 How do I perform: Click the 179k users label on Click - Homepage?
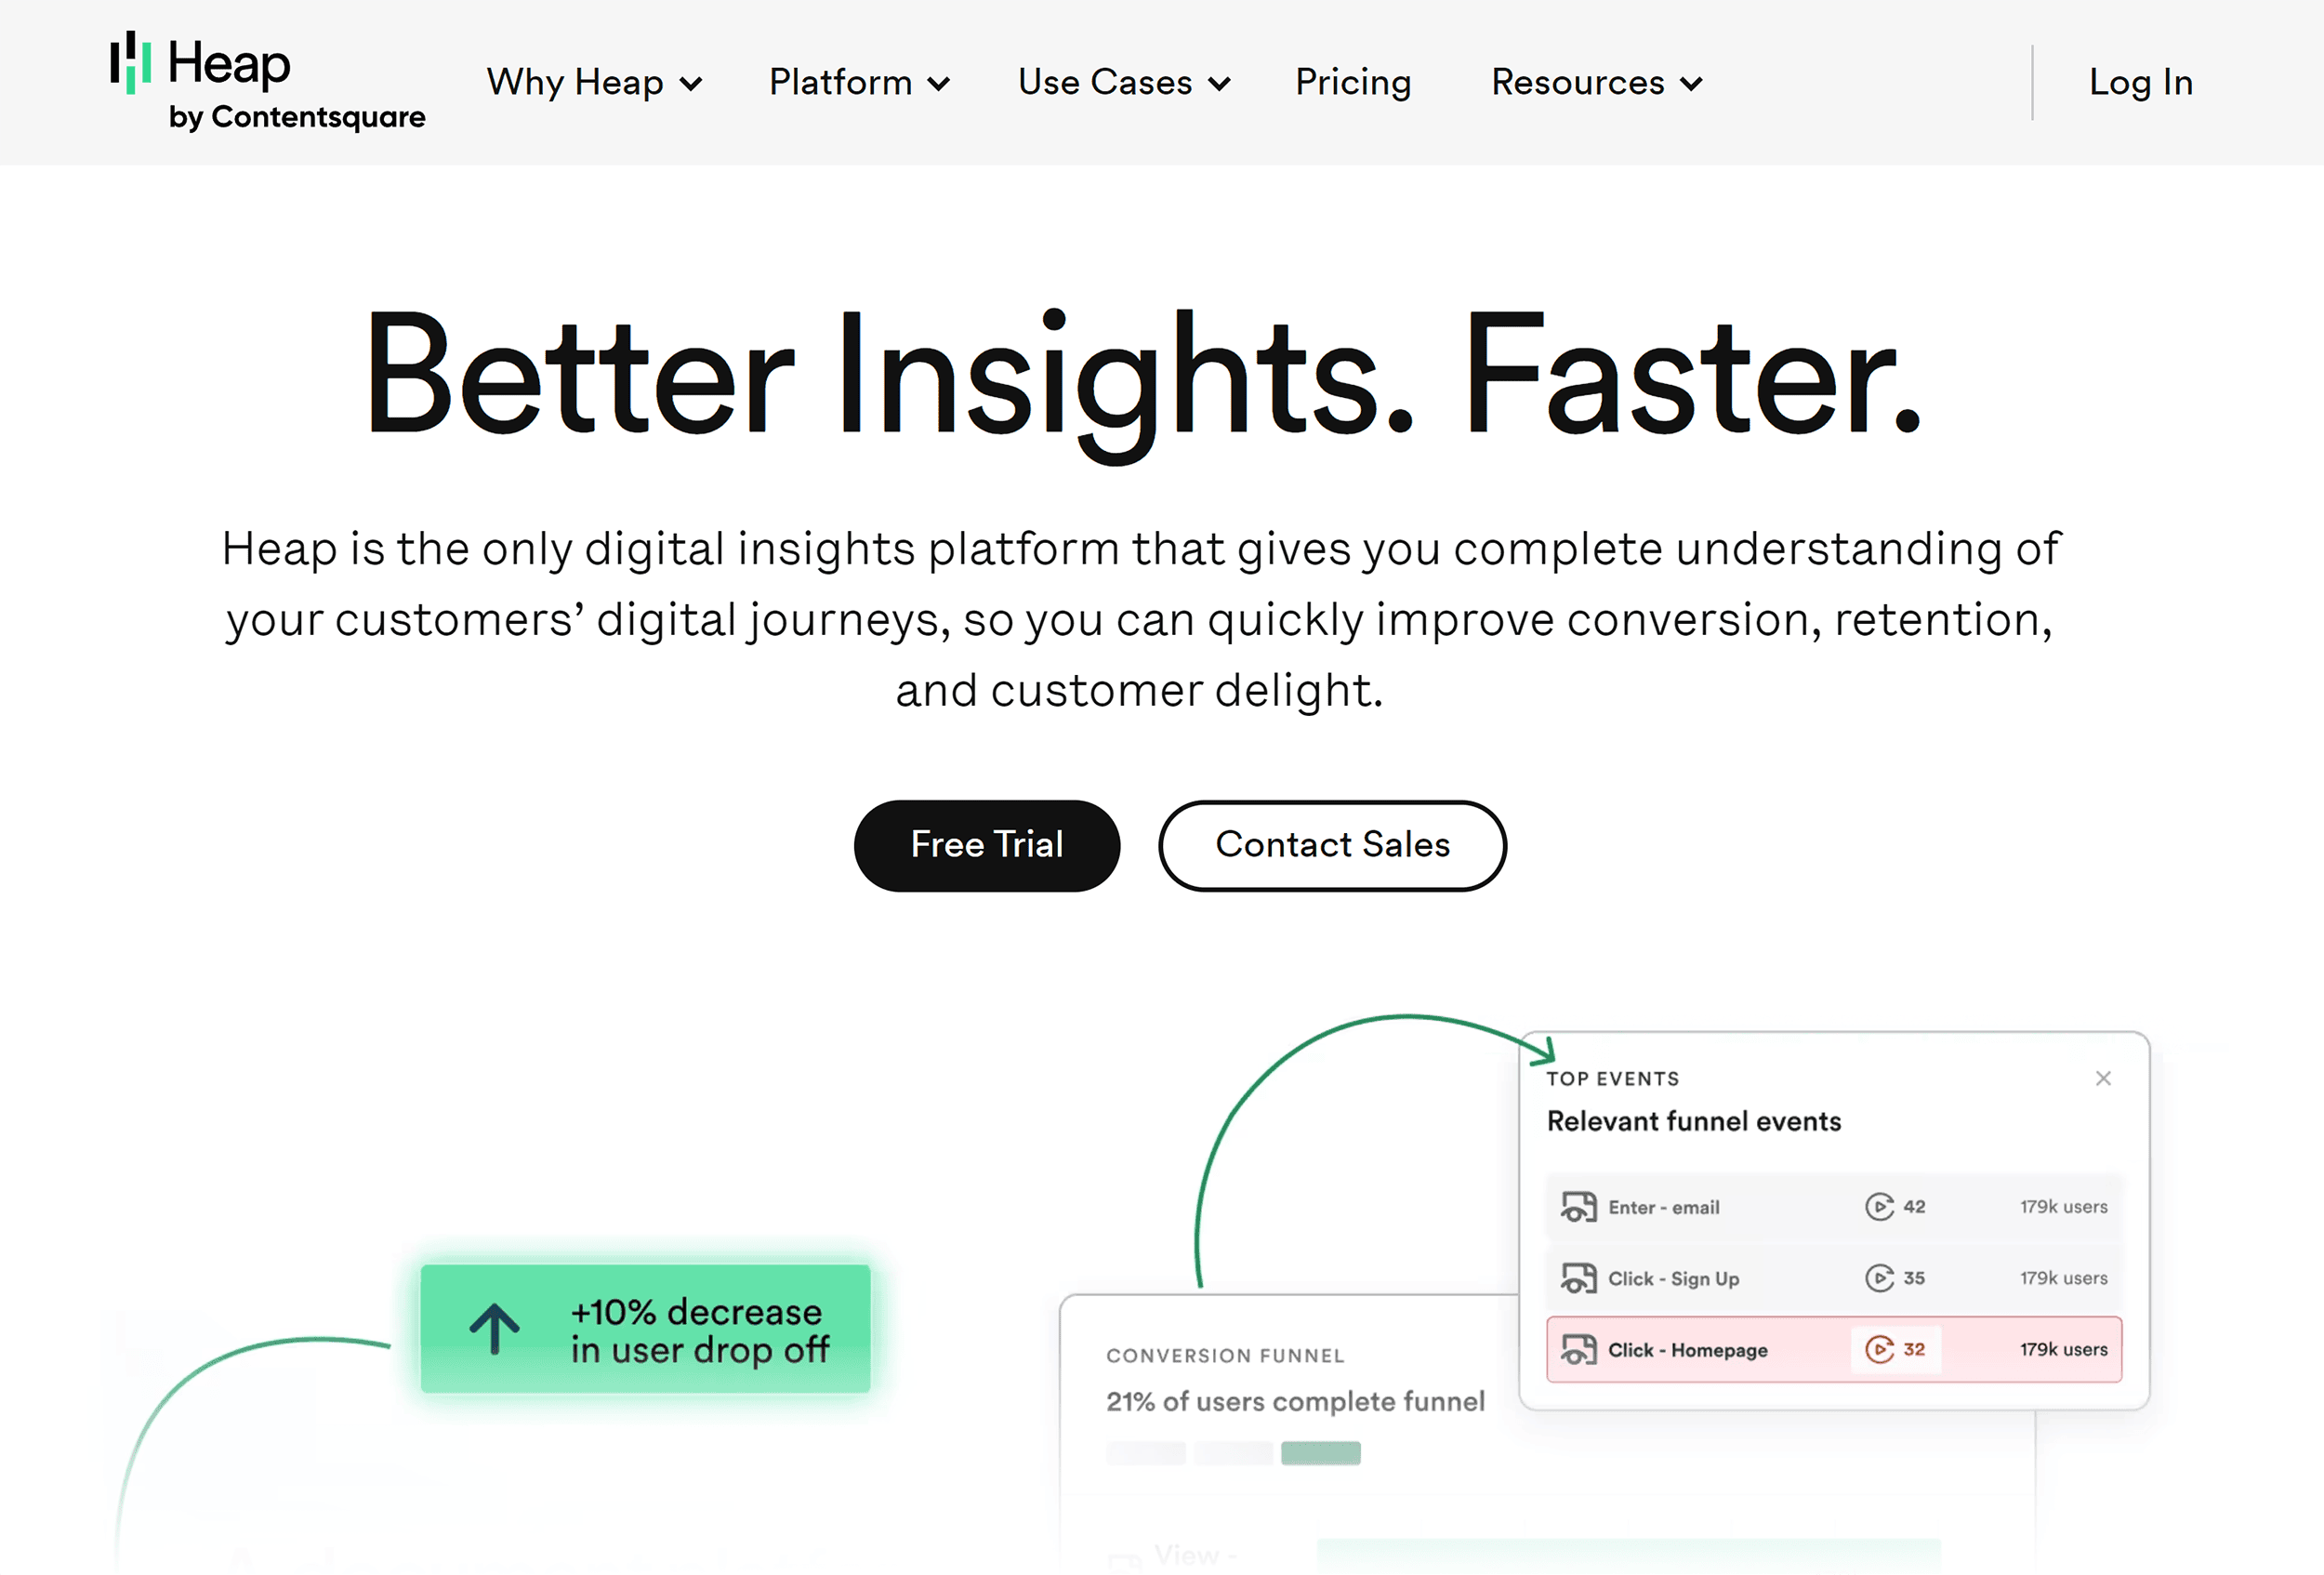coord(2063,1349)
